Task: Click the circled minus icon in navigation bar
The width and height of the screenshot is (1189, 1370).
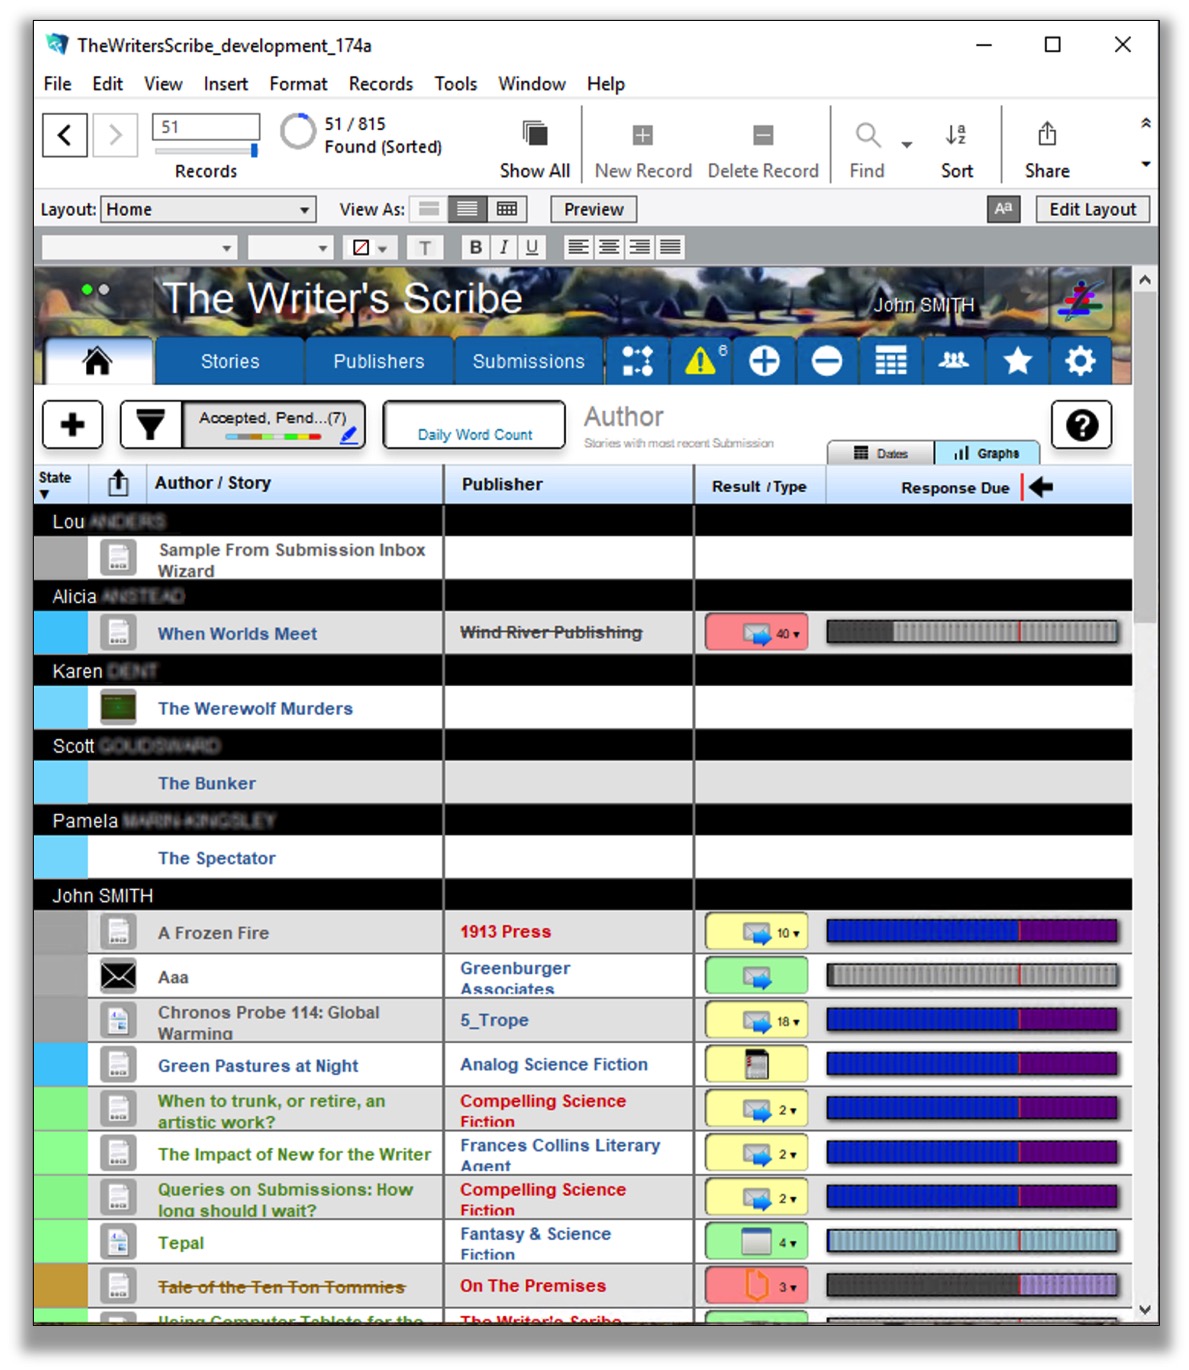Action: [827, 361]
